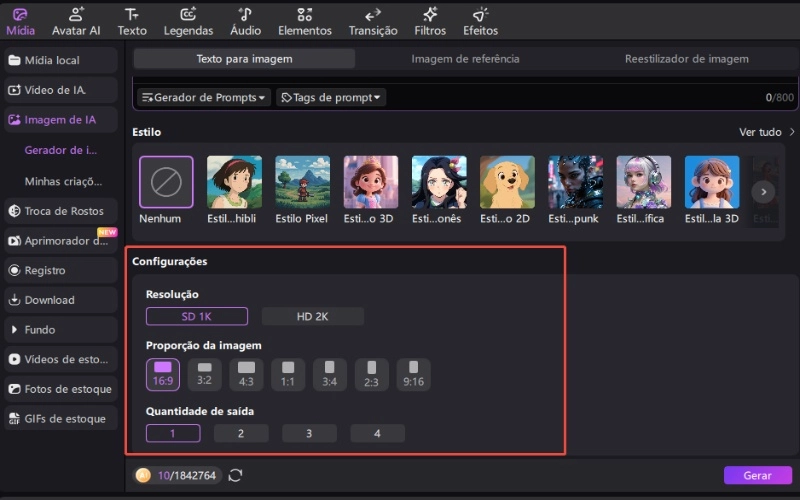Choose the Estil...la 3D style thumbnail
Image resolution: width=800 pixels, height=500 pixels.
coord(712,182)
